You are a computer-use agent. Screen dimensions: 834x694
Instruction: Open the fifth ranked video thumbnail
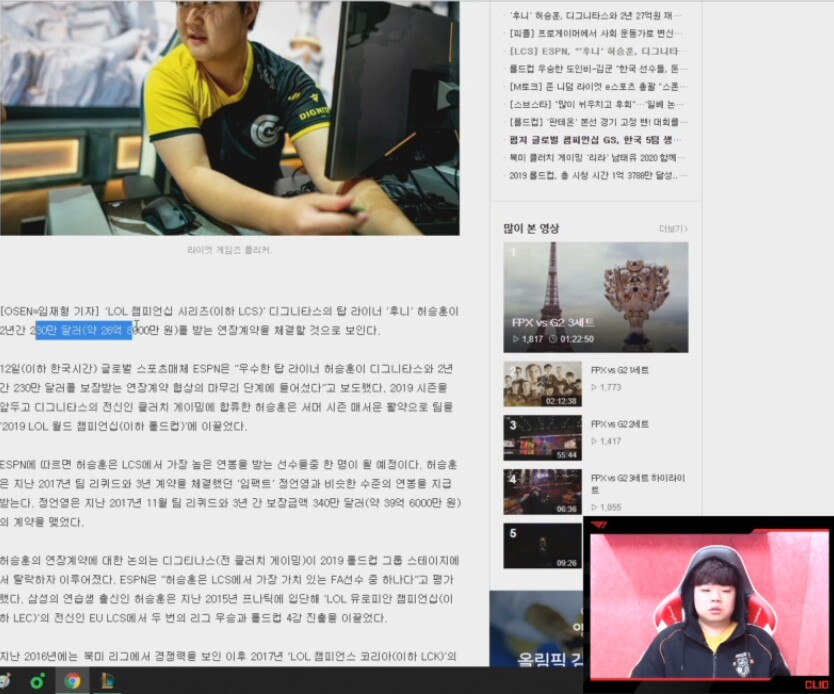542,546
